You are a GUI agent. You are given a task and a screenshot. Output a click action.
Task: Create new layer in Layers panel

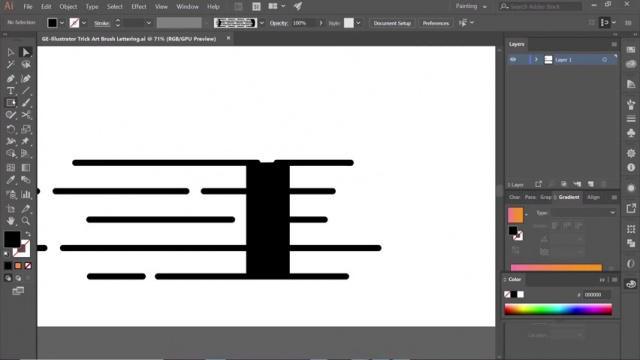pyautogui.click(x=591, y=184)
